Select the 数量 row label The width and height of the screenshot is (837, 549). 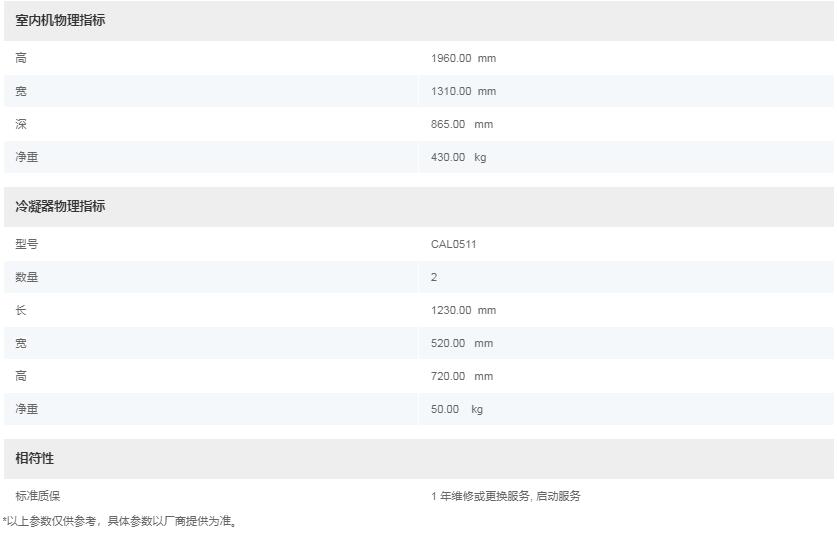[27, 277]
